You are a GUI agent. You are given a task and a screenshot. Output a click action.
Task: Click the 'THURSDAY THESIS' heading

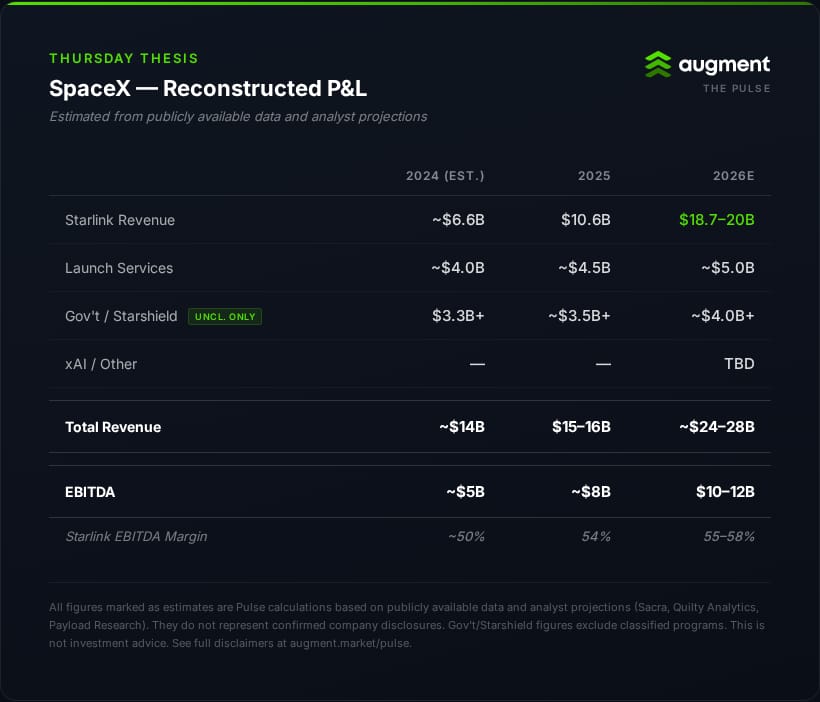click(x=124, y=58)
